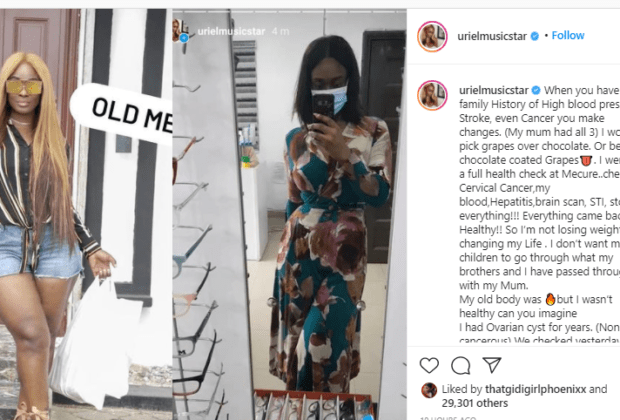The width and height of the screenshot is (620, 420).
Task: View the 29,301 others likes list
Action: (x=474, y=403)
